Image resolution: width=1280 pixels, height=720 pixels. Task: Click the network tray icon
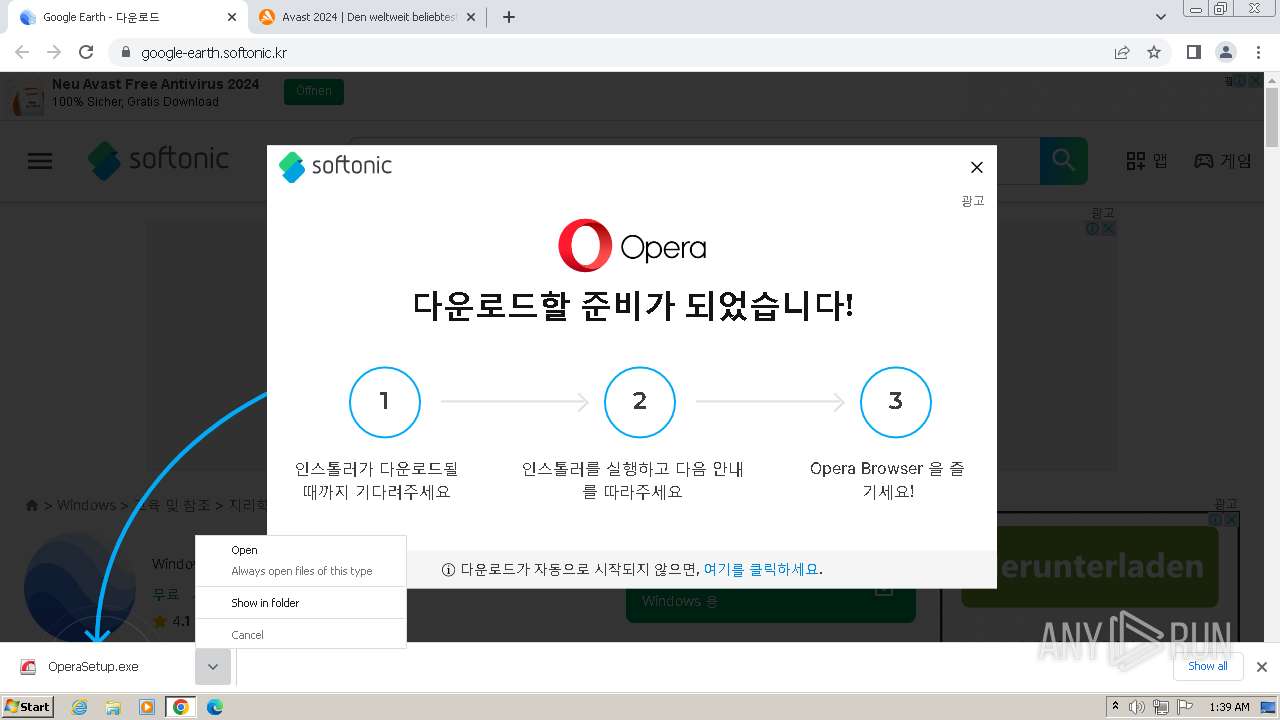pos(1161,707)
